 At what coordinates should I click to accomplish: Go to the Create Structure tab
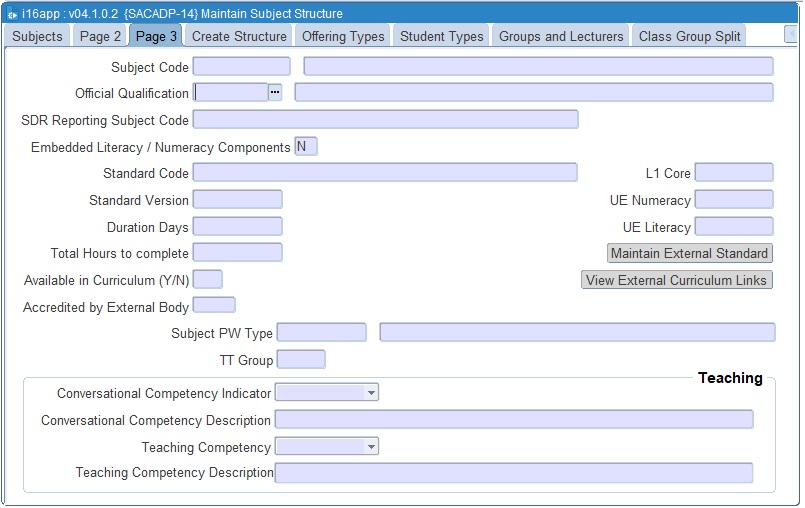point(239,36)
